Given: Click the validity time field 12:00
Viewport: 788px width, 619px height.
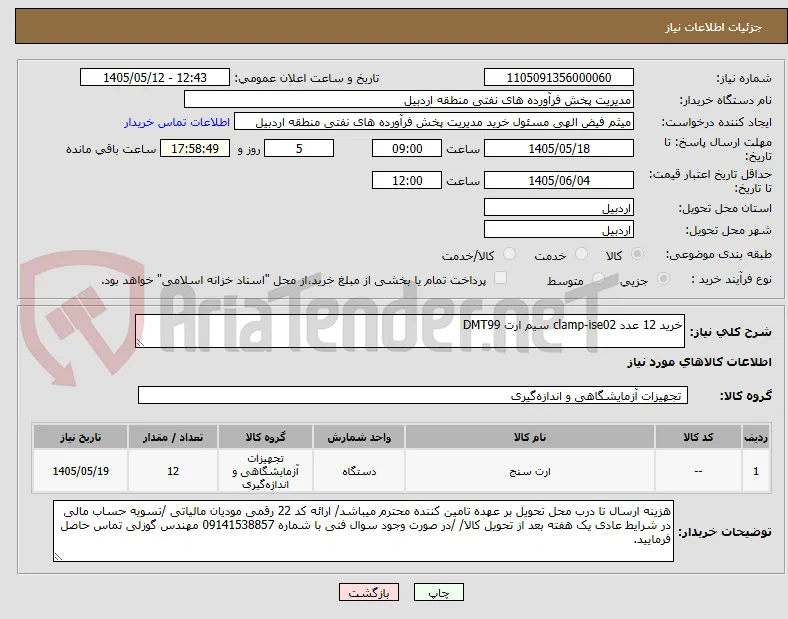Looking at the screenshot, I should [407, 180].
